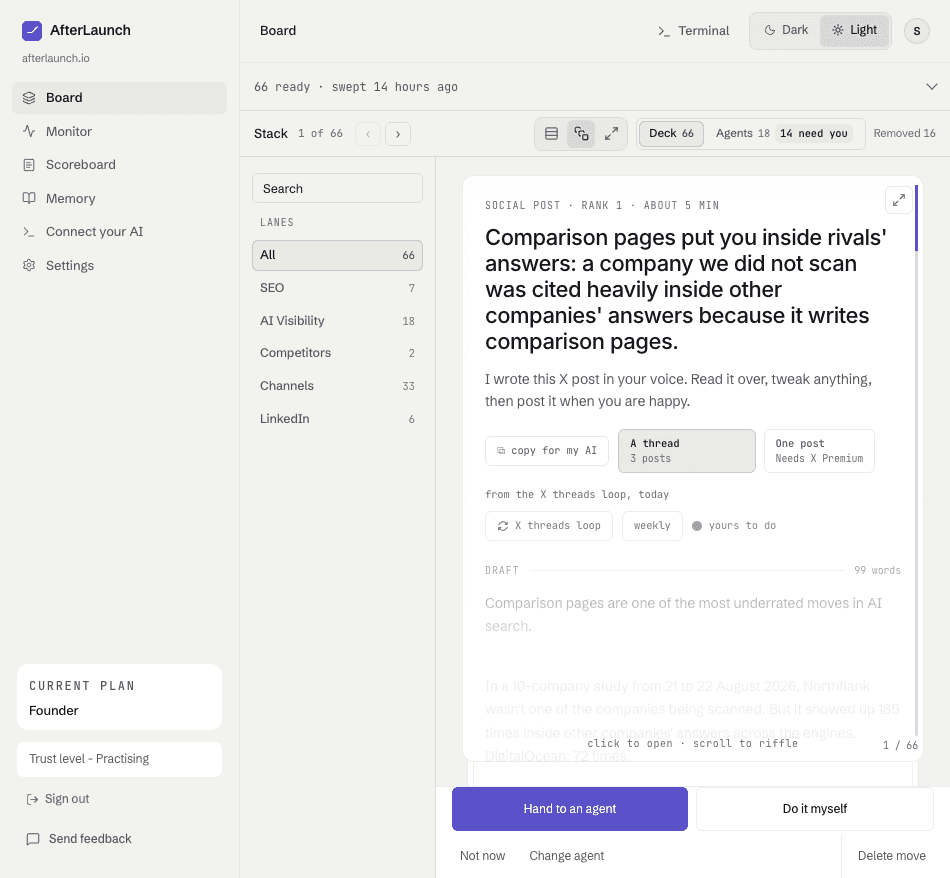Click Delete move

click(892, 856)
